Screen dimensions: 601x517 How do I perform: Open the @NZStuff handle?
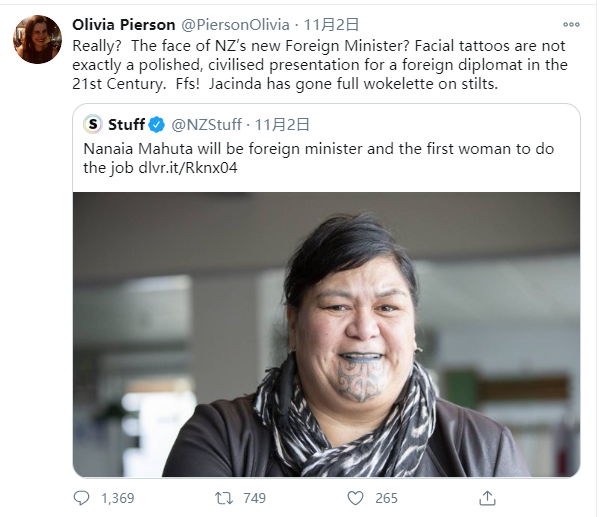(x=207, y=125)
